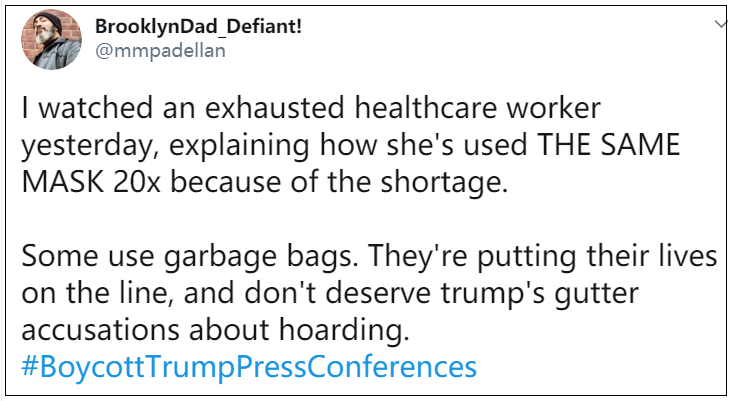732x401 pixels.
Task: Open the #BoycottTrumpPressConferences hashtag
Action: pyautogui.click(x=249, y=366)
